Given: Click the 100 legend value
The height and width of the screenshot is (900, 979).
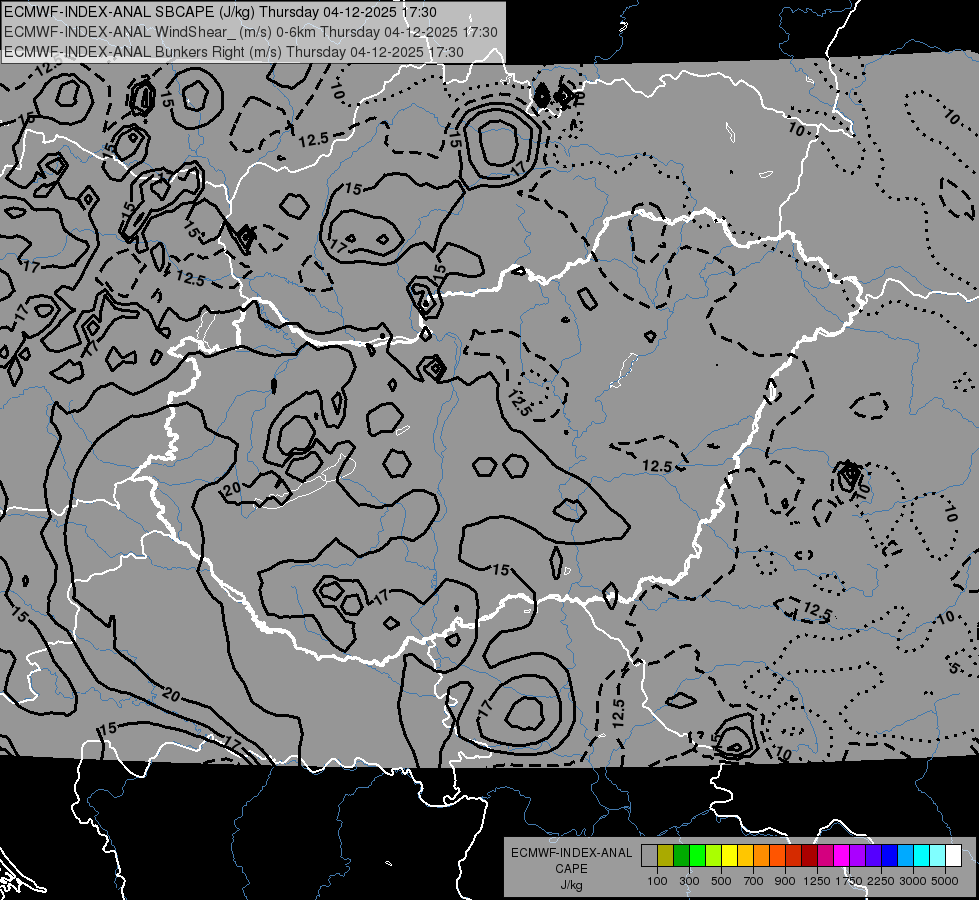Looking at the screenshot, I should tap(657, 881).
